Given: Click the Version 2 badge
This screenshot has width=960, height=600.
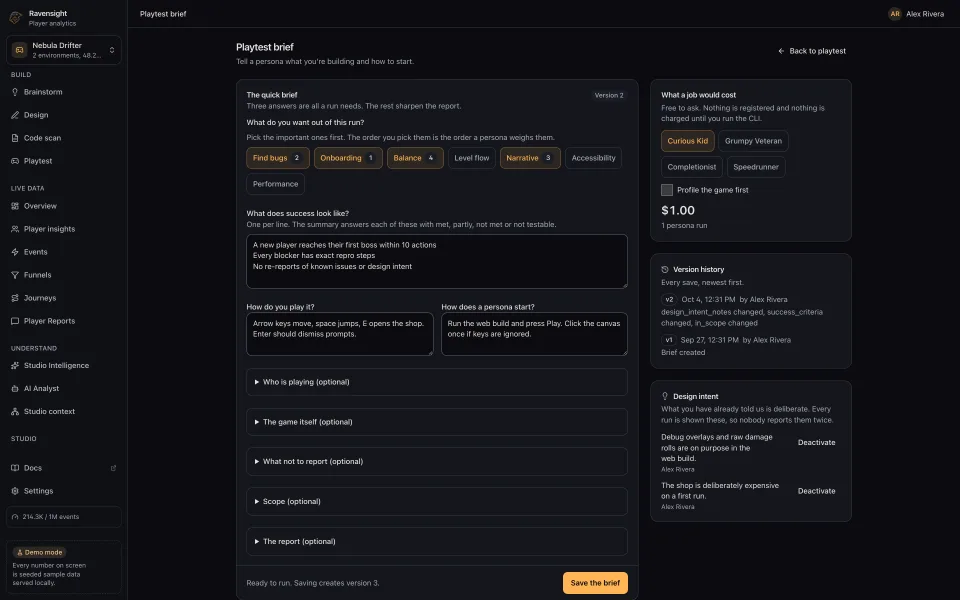Looking at the screenshot, I should 609,96.
